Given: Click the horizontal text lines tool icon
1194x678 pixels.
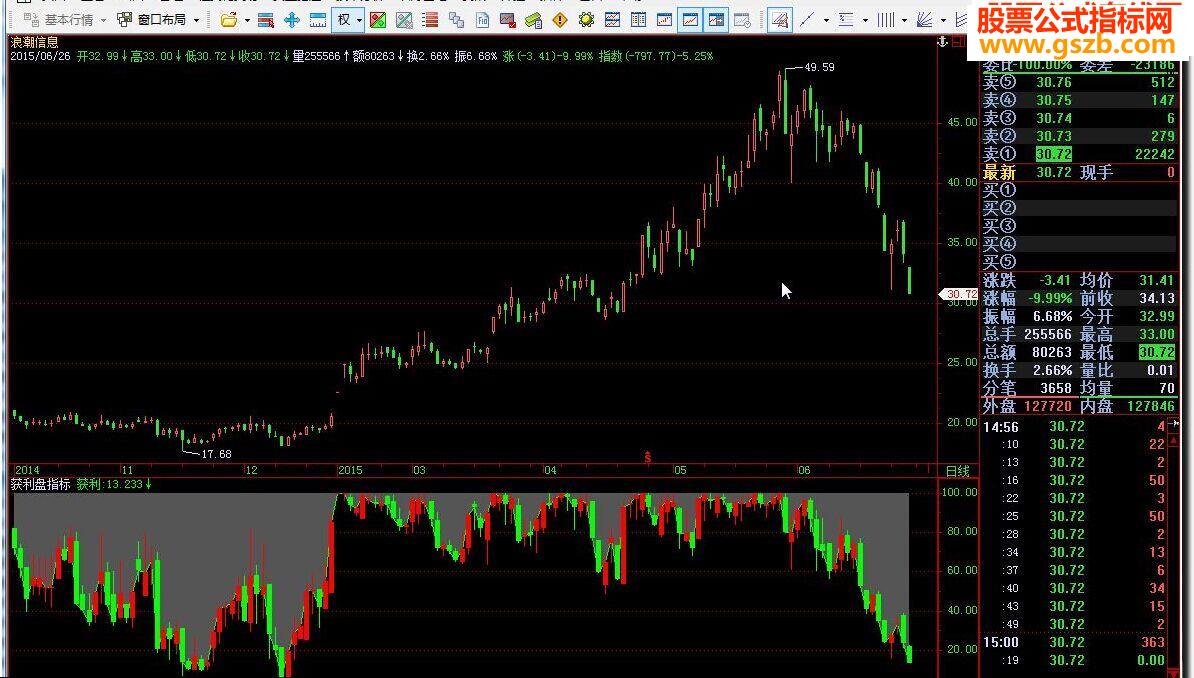Looking at the screenshot, I should click(x=846, y=20).
